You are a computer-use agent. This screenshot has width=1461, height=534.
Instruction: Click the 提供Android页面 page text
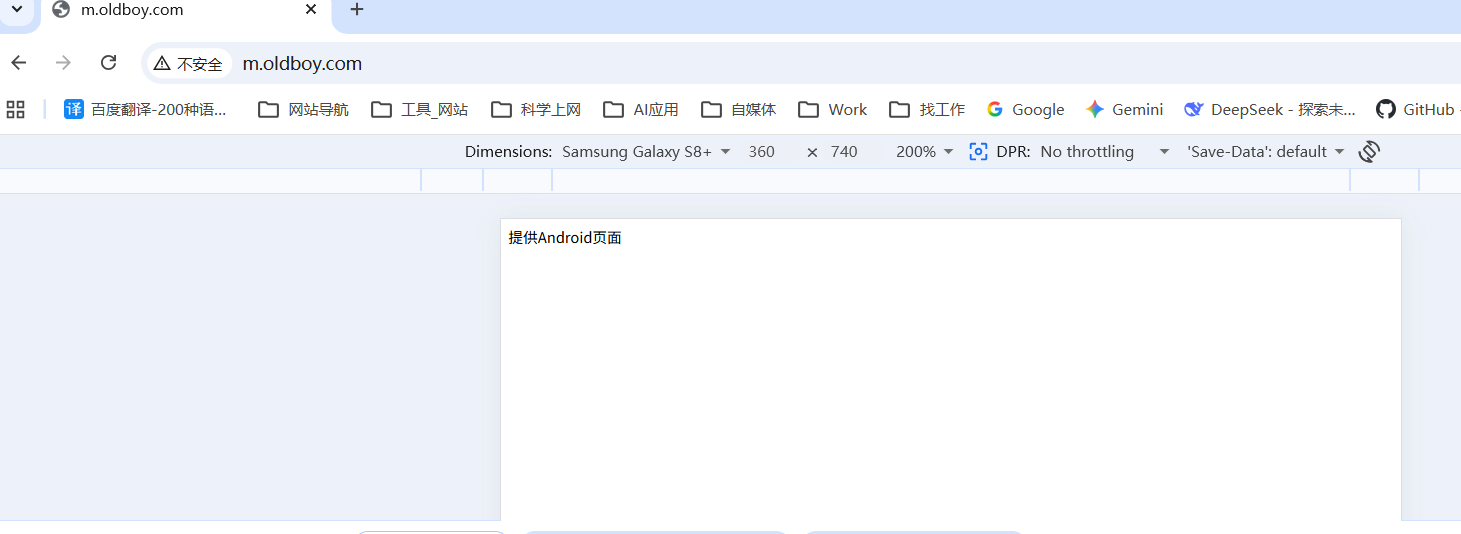(565, 237)
